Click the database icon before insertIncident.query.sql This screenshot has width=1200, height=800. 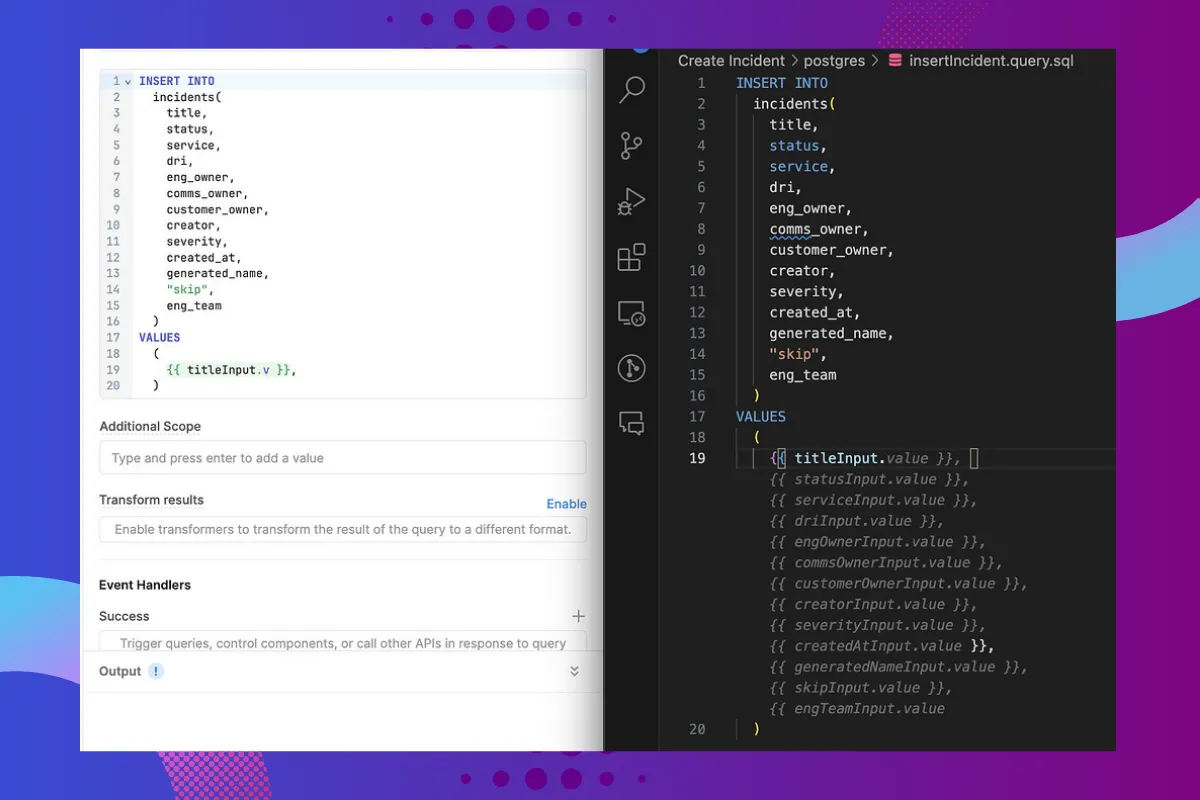pyautogui.click(x=895, y=61)
